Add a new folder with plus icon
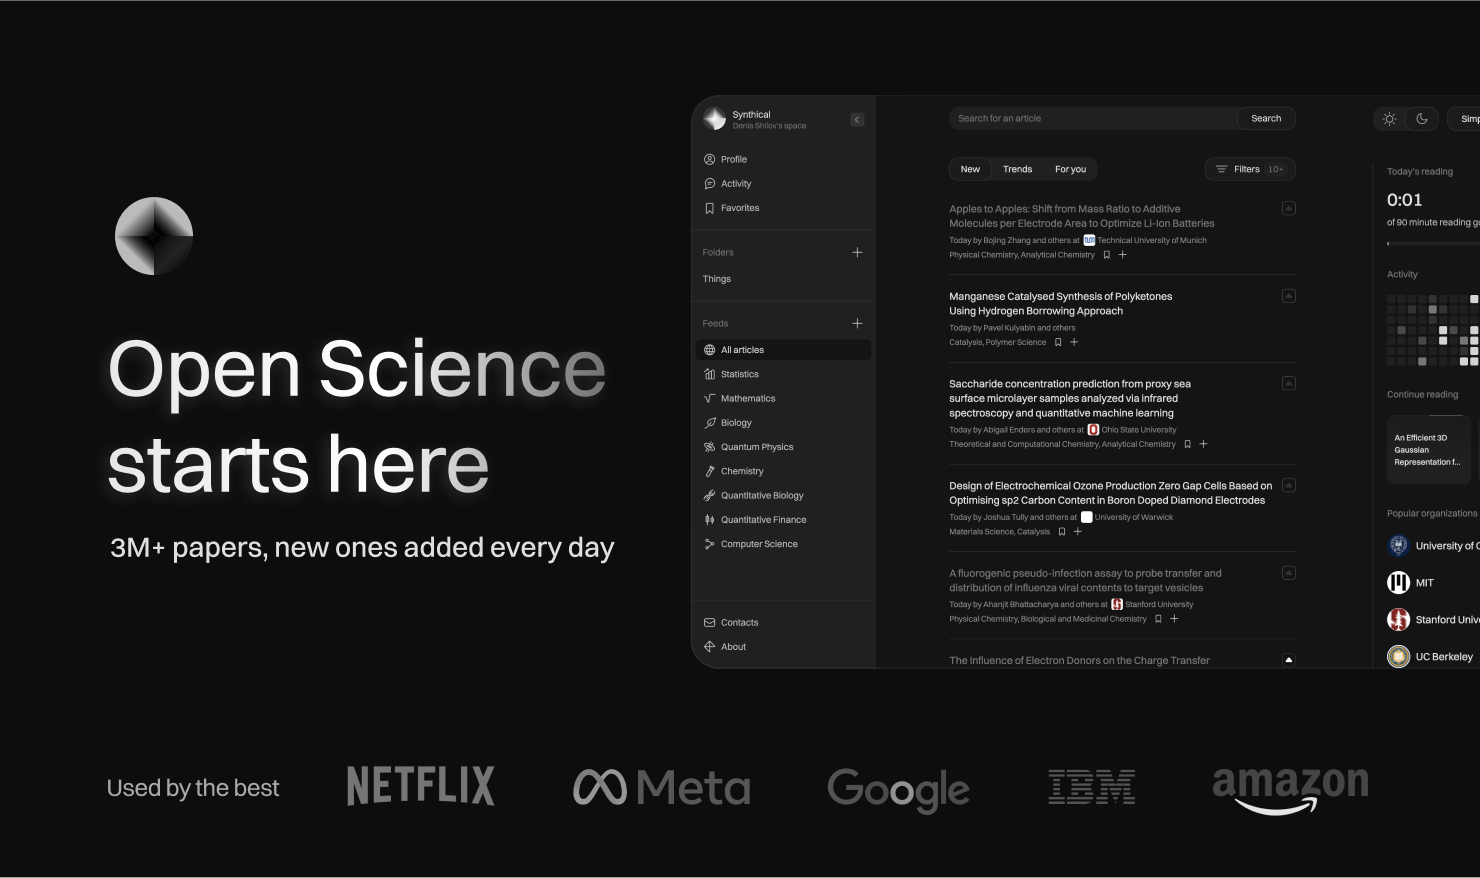Viewport: 1480px width, 878px height. pyautogui.click(x=857, y=252)
